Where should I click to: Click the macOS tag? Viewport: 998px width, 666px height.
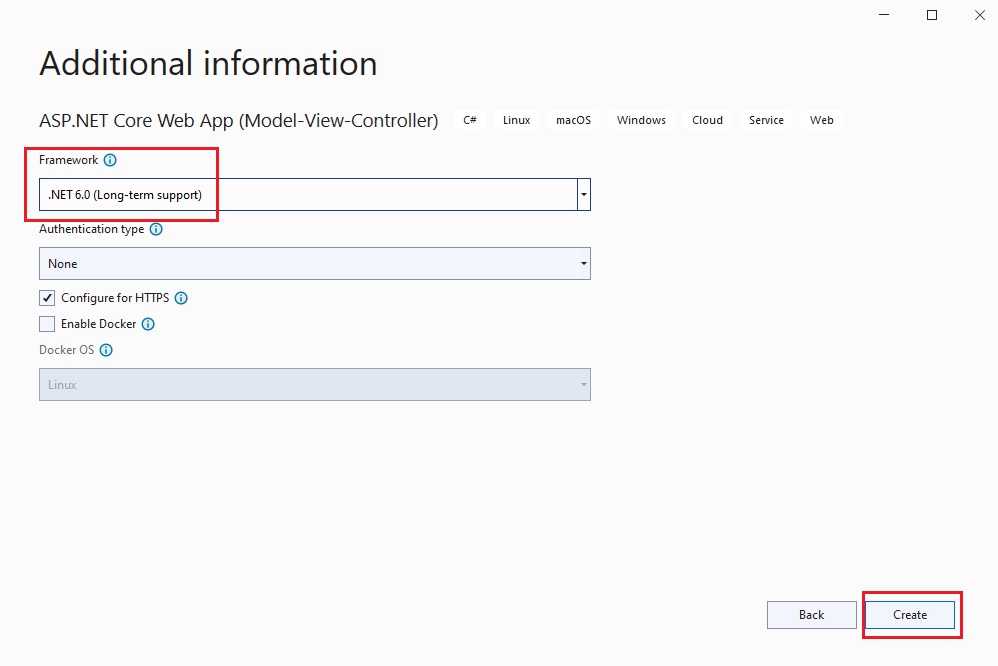[573, 120]
